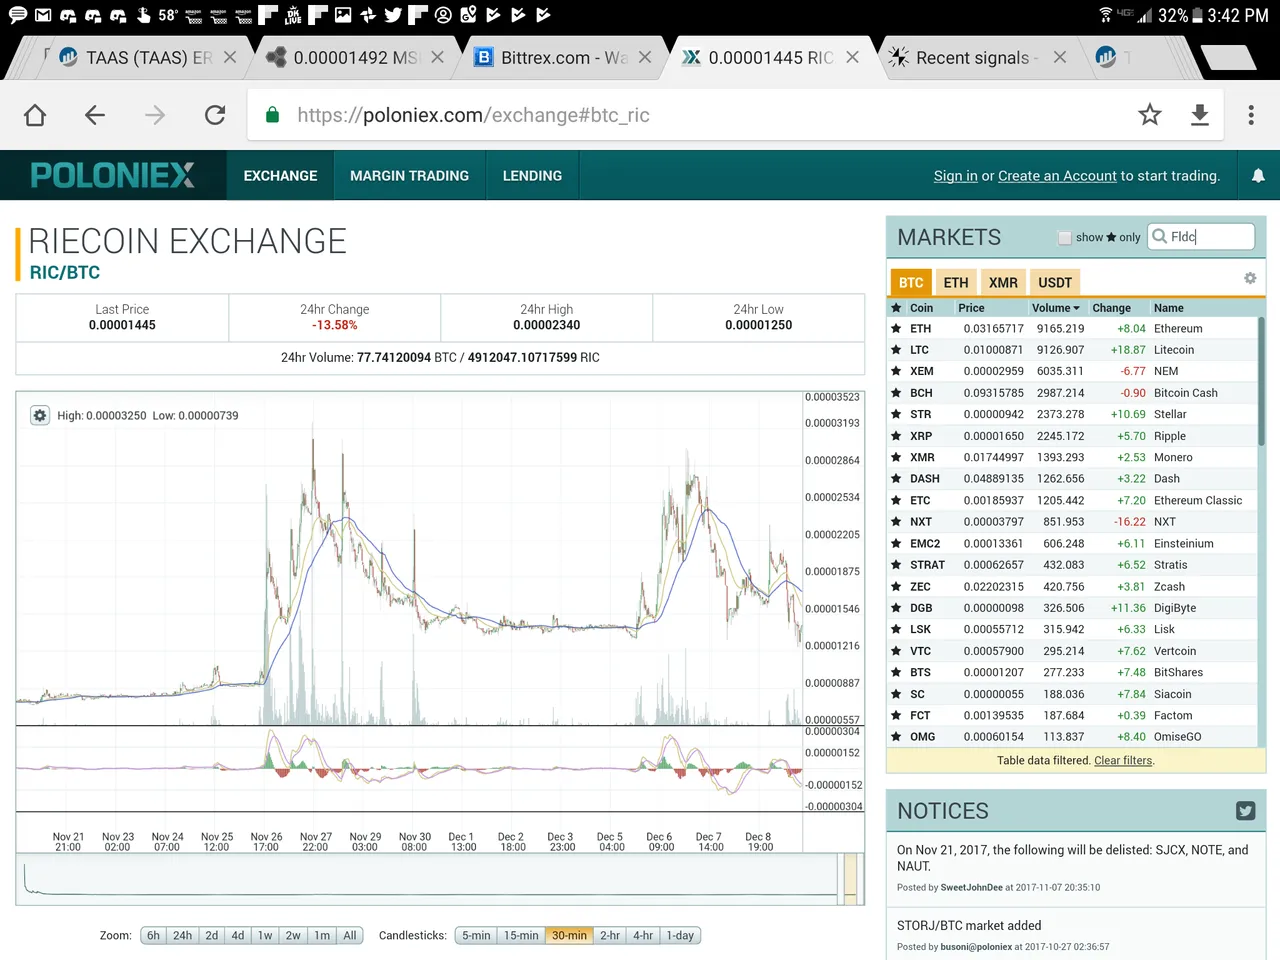Viewport: 1280px width, 960px height.
Task: Sort markets by the Name column
Action: (x=1168, y=308)
